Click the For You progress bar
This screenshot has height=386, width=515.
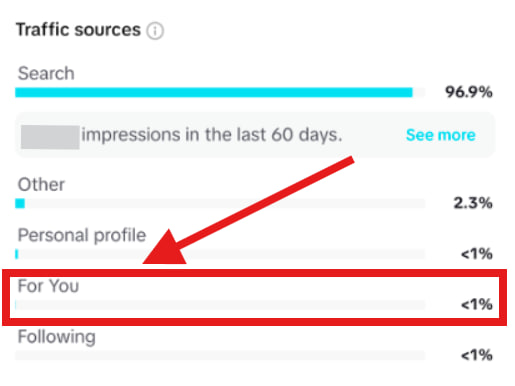tap(220, 305)
